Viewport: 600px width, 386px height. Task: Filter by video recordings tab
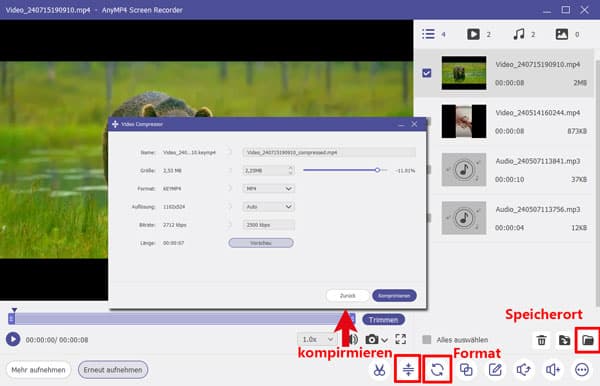click(479, 34)
